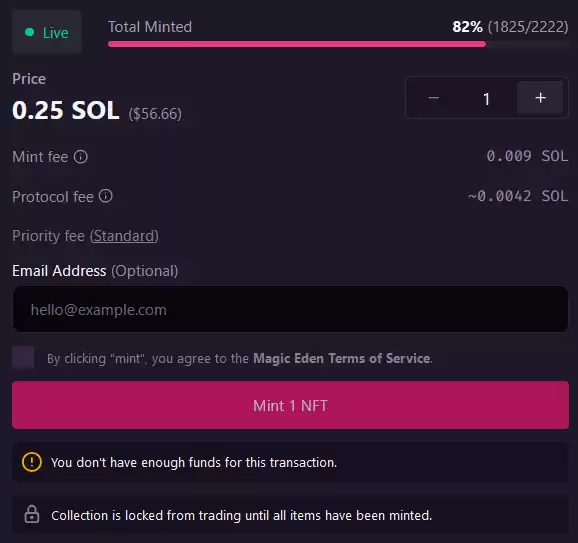Click the Live status badge
578x543 pixels.
(47, 32)
